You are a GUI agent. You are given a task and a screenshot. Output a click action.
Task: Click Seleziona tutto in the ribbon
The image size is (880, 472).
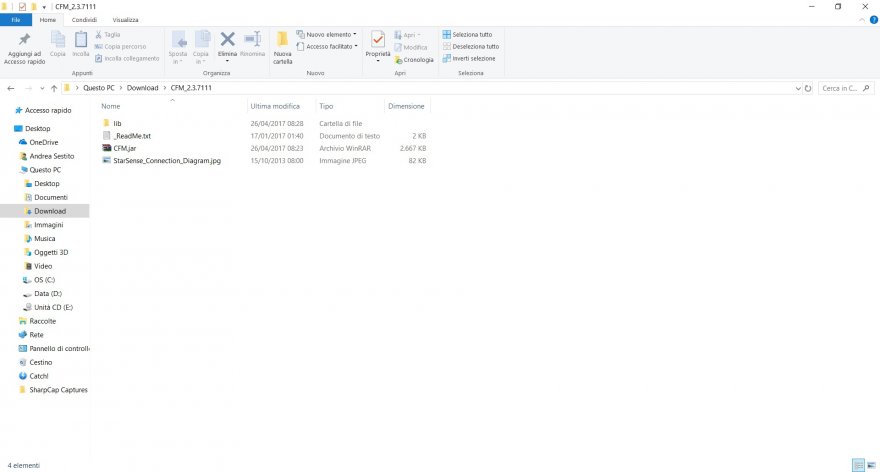pos(470,34)
